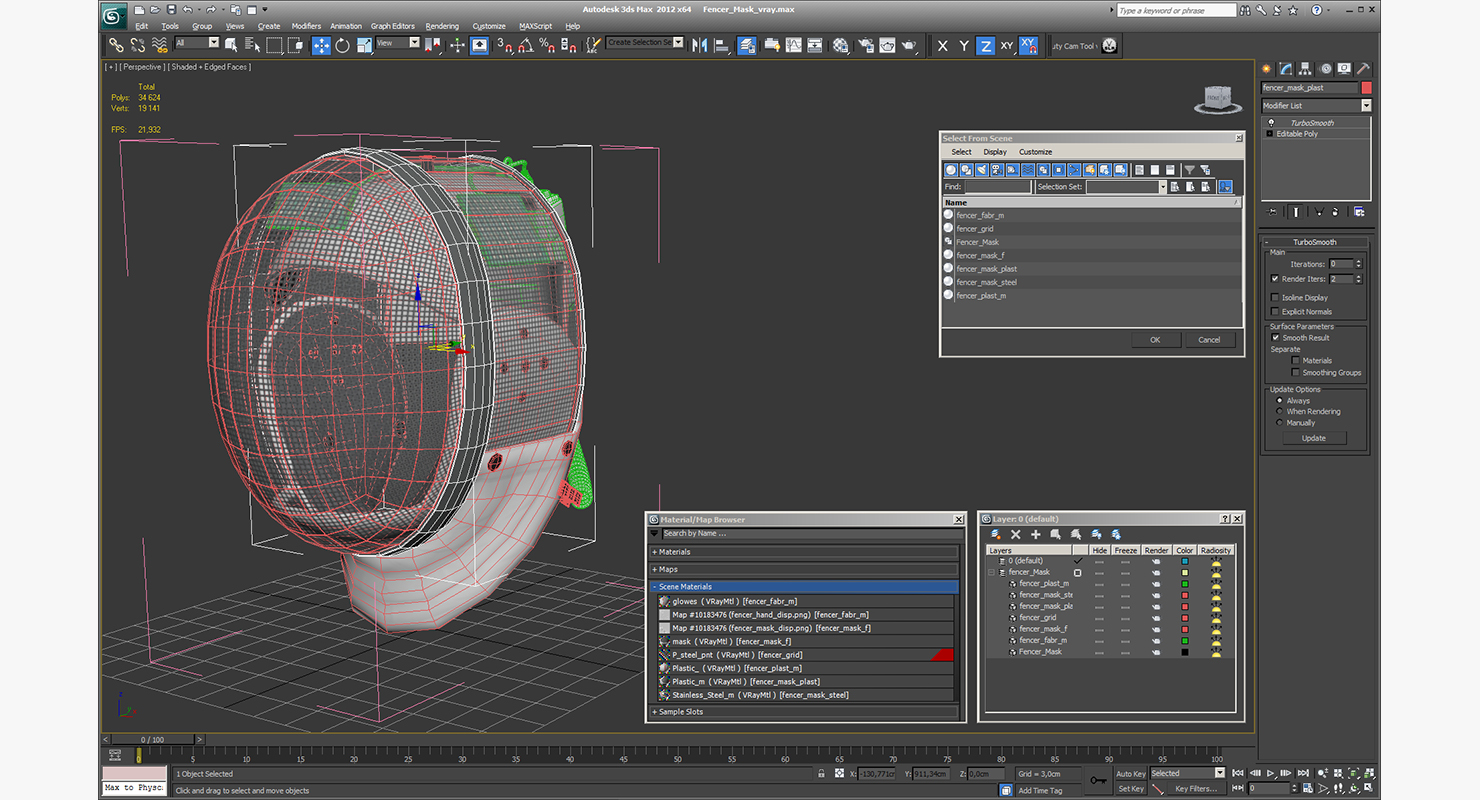Click the Display Geometry filter in Select From Scene
Screen dimensions: 1480x800
point(951,170)
